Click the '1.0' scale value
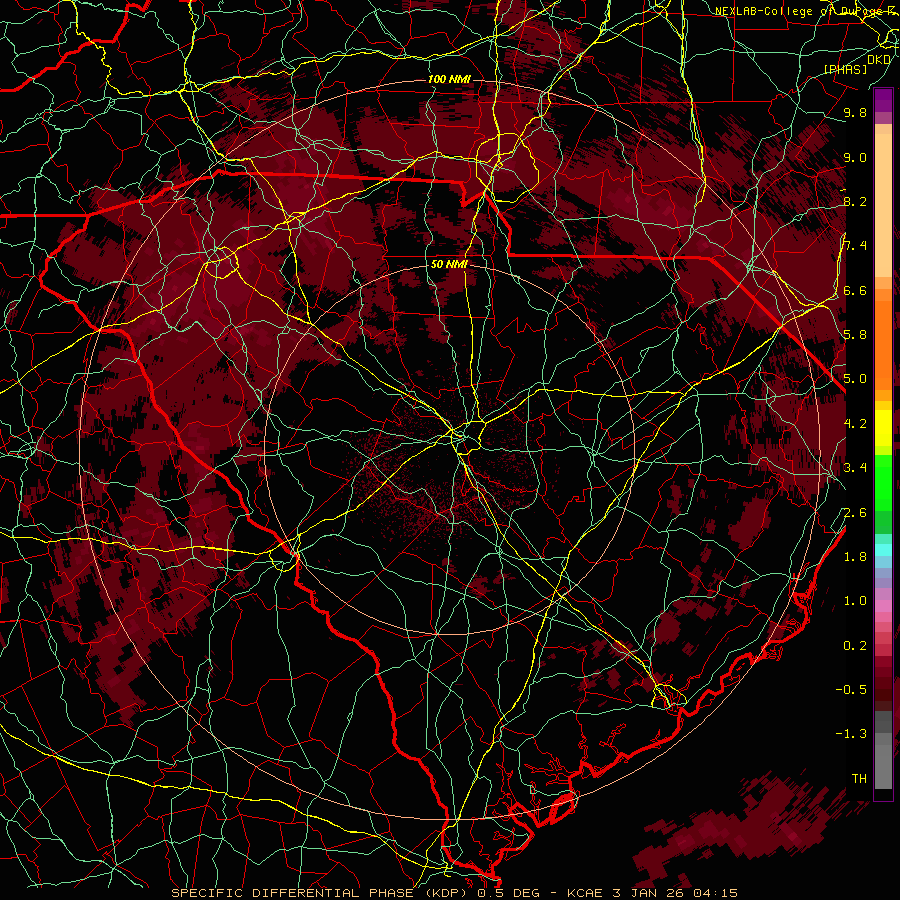The height and width of the screenshot is (900, 900). pyautogui.click(x=855, y=601)
